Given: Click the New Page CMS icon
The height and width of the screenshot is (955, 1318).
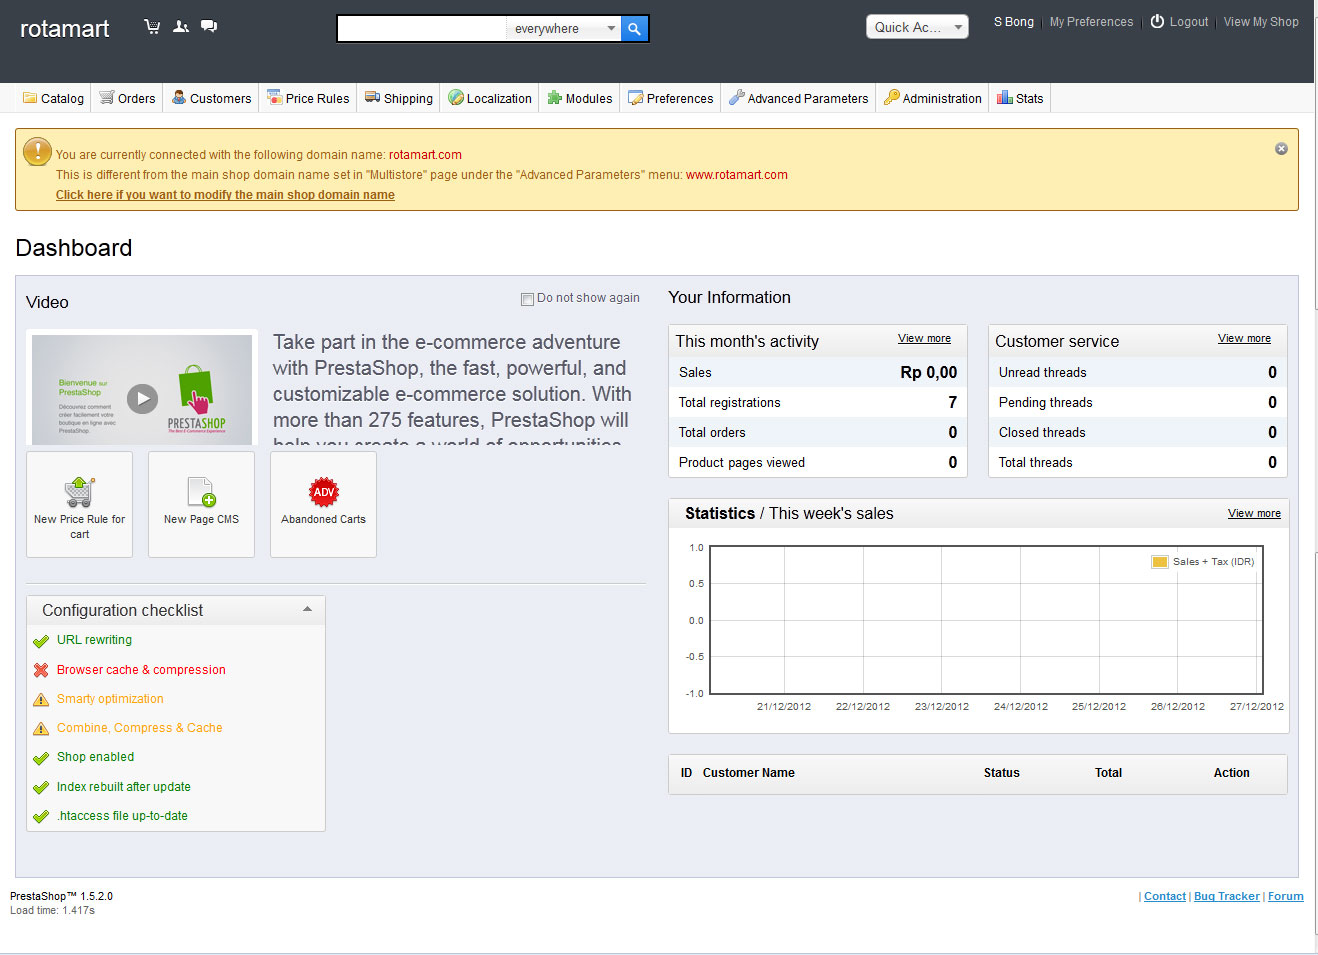Looking at the screenshot, I should point(202,492).
